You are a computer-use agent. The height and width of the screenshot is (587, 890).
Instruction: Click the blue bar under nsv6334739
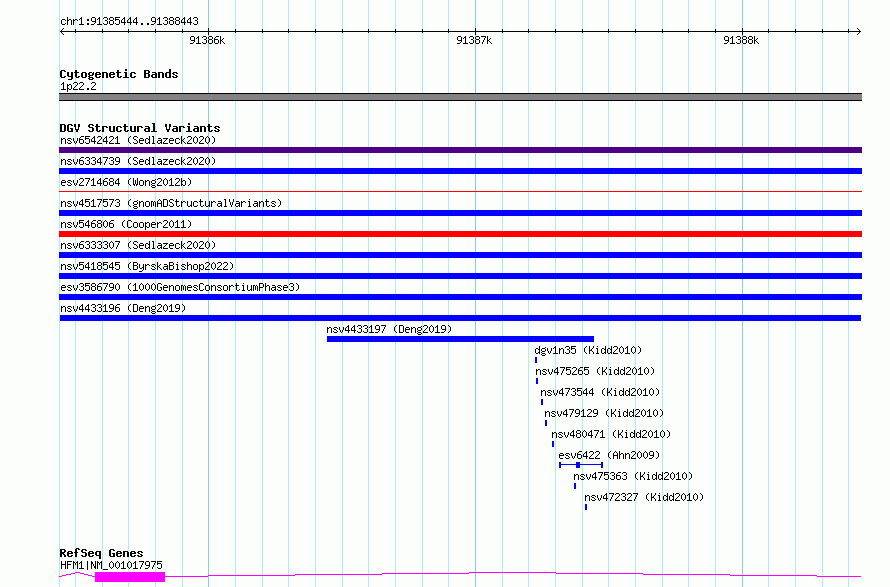tap(460, 171)
